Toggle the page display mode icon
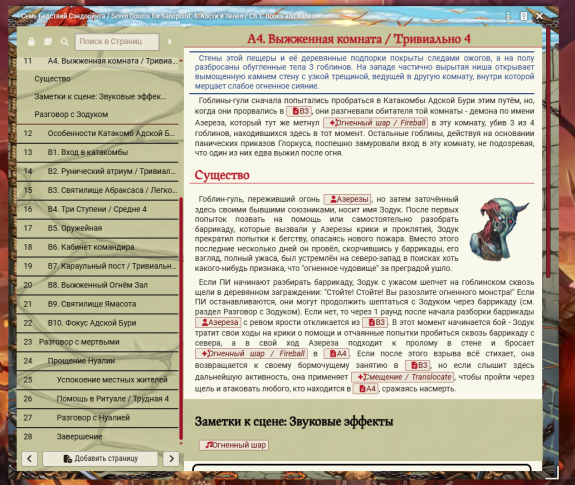 [48, 41]
